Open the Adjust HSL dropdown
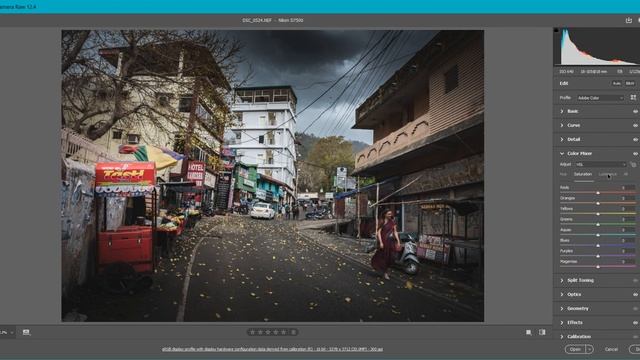640x360 pixels. pyautogui.click(x=600, y=164)
